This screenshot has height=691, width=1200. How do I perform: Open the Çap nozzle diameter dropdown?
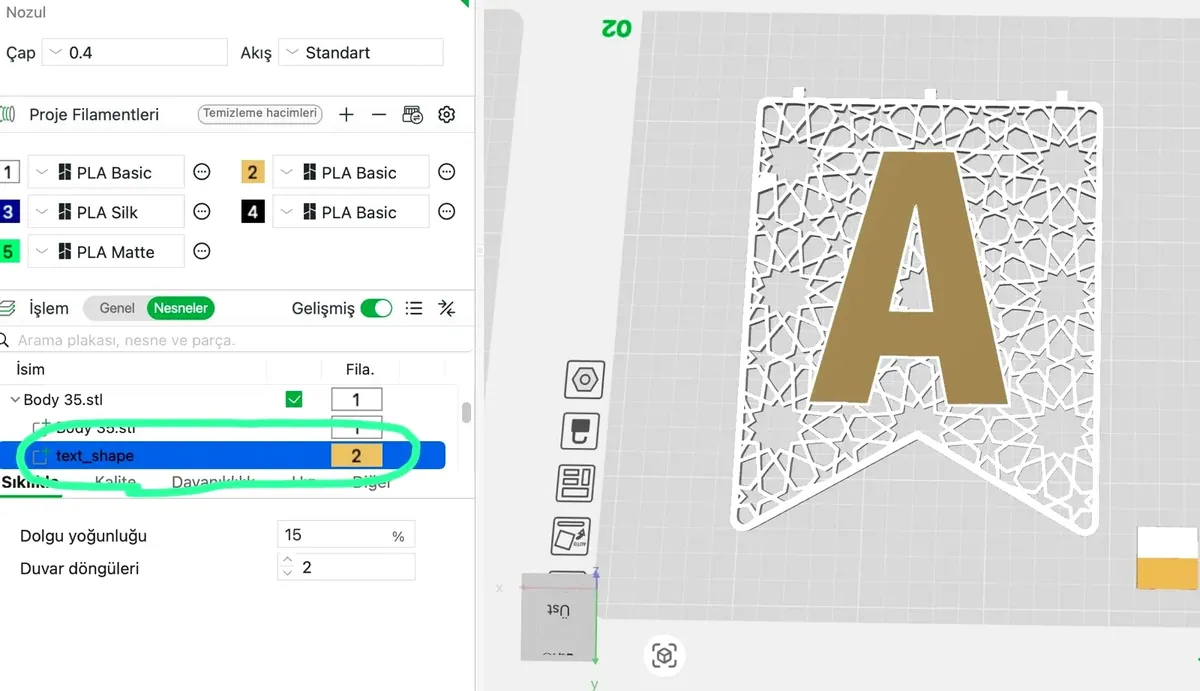136,53
